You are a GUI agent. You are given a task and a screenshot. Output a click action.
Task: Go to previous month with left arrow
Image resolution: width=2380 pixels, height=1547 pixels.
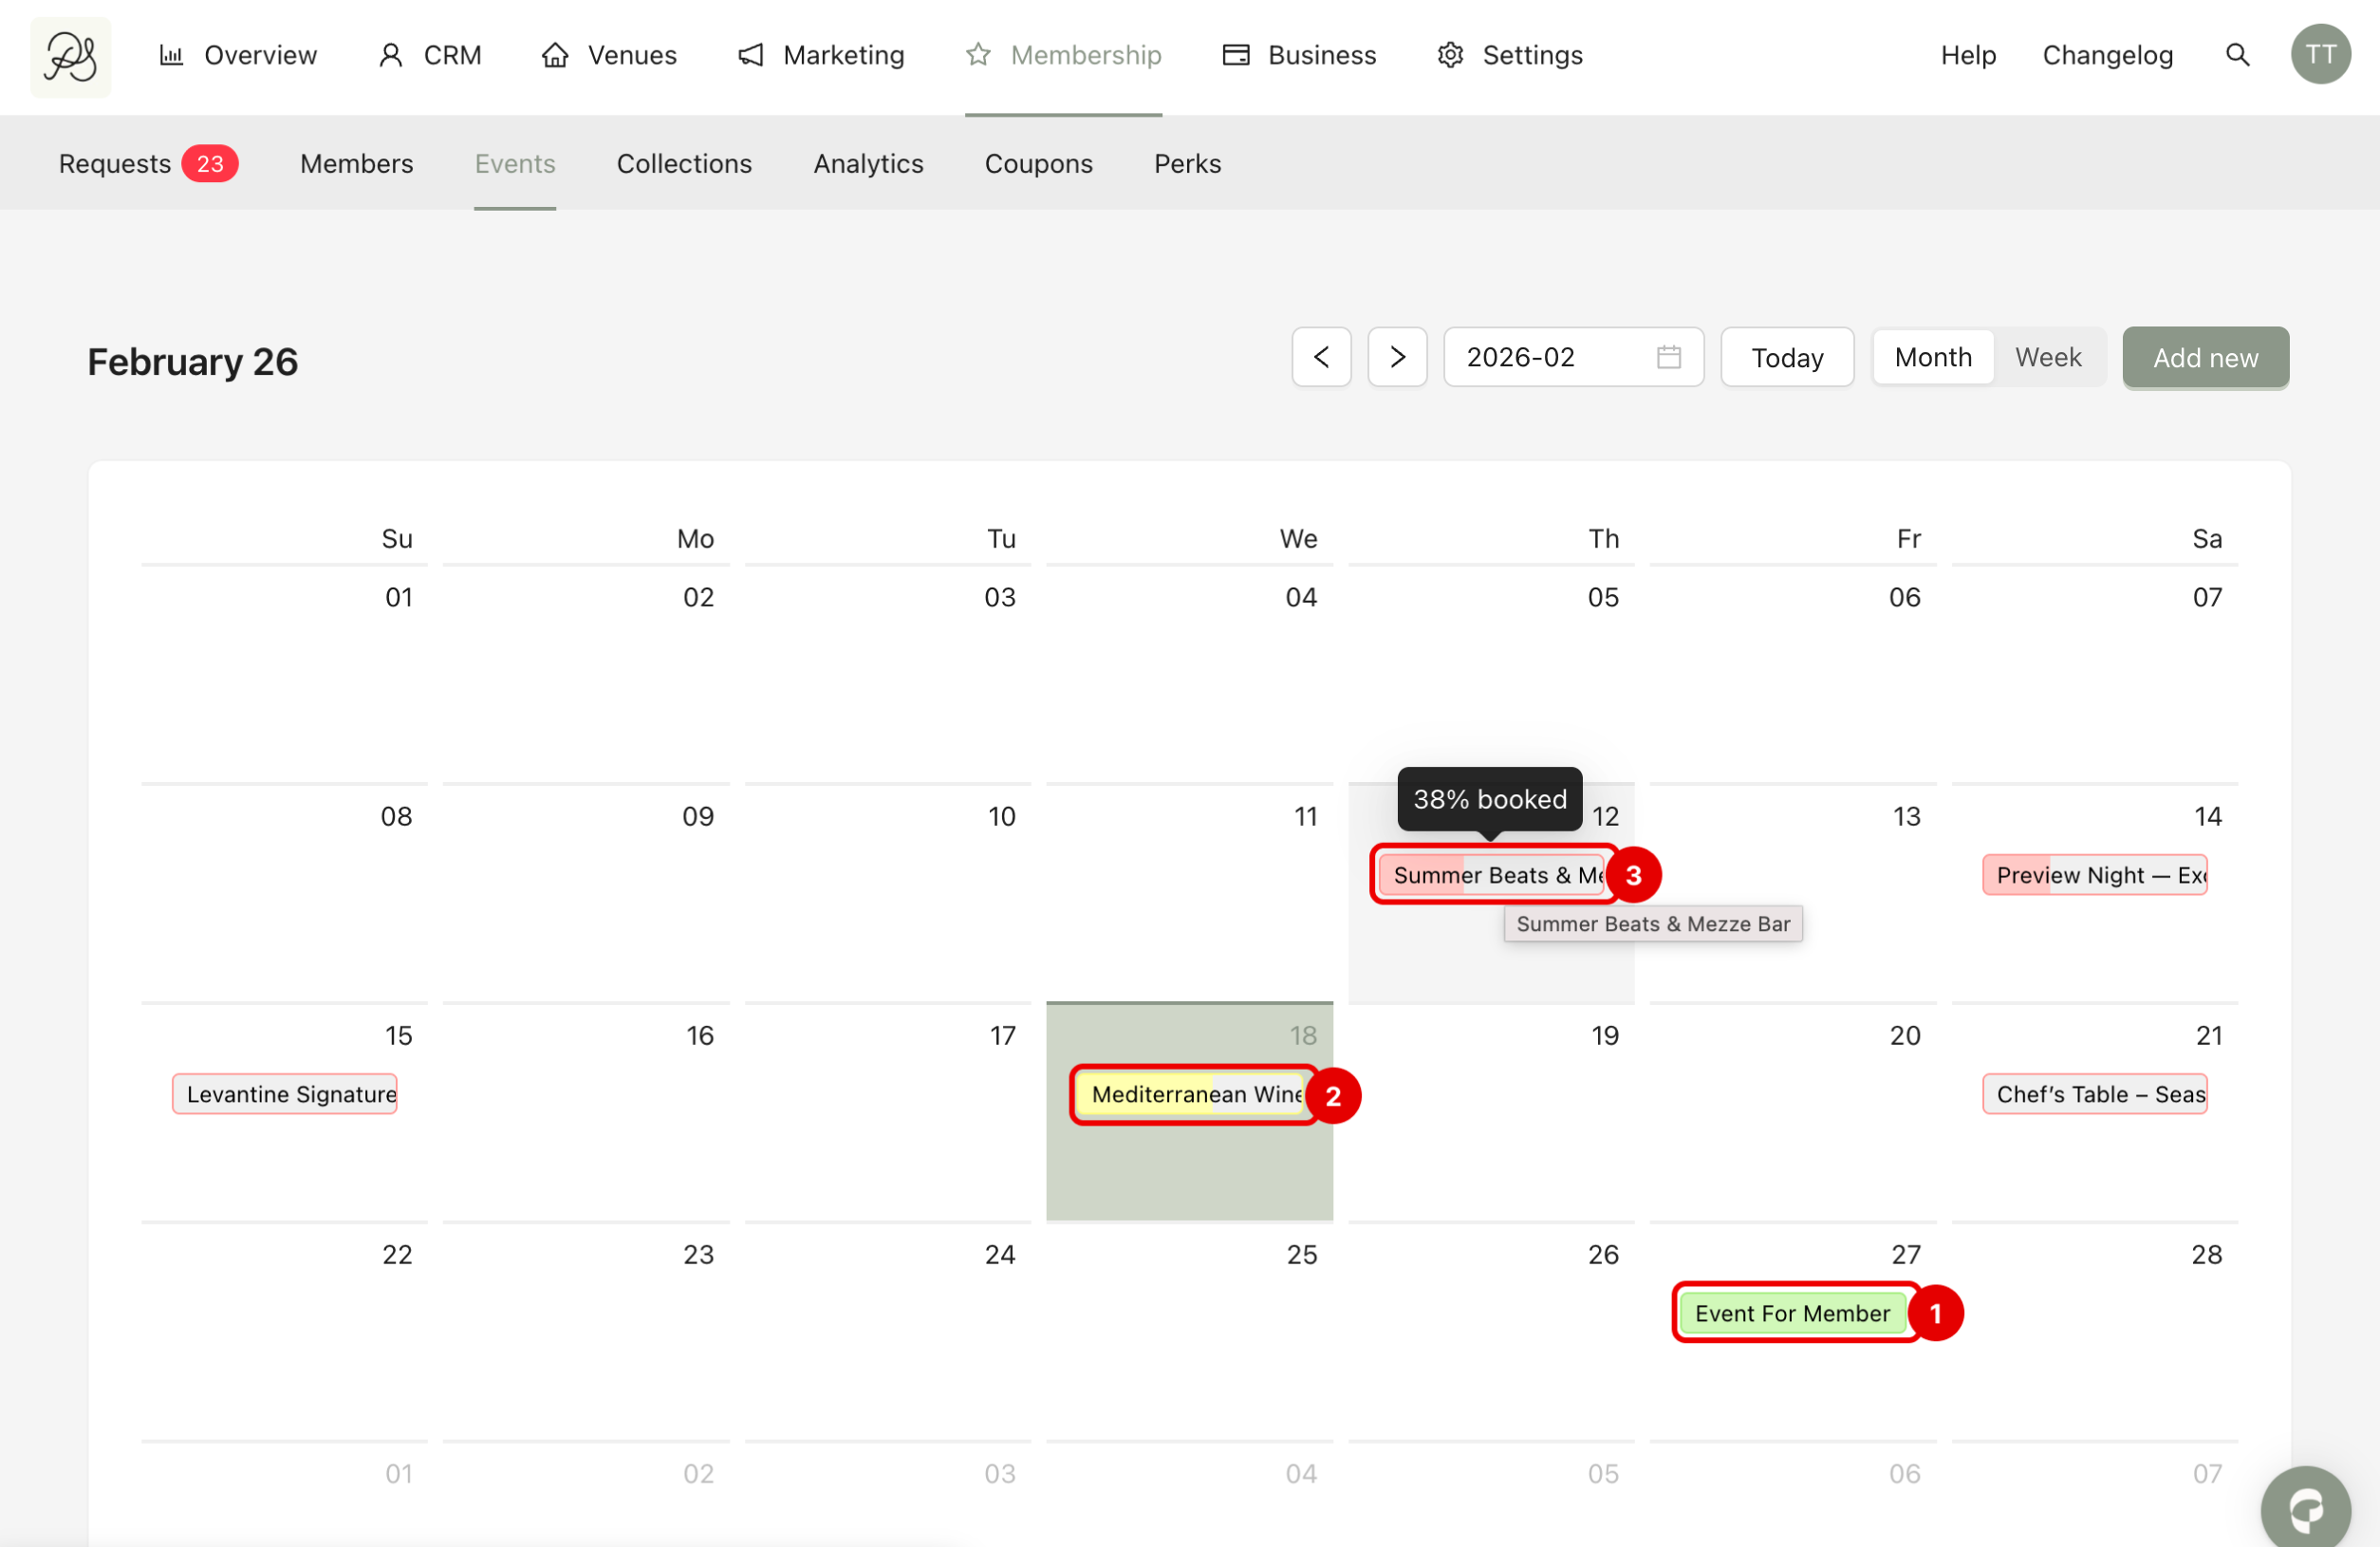coord(1321,357)
